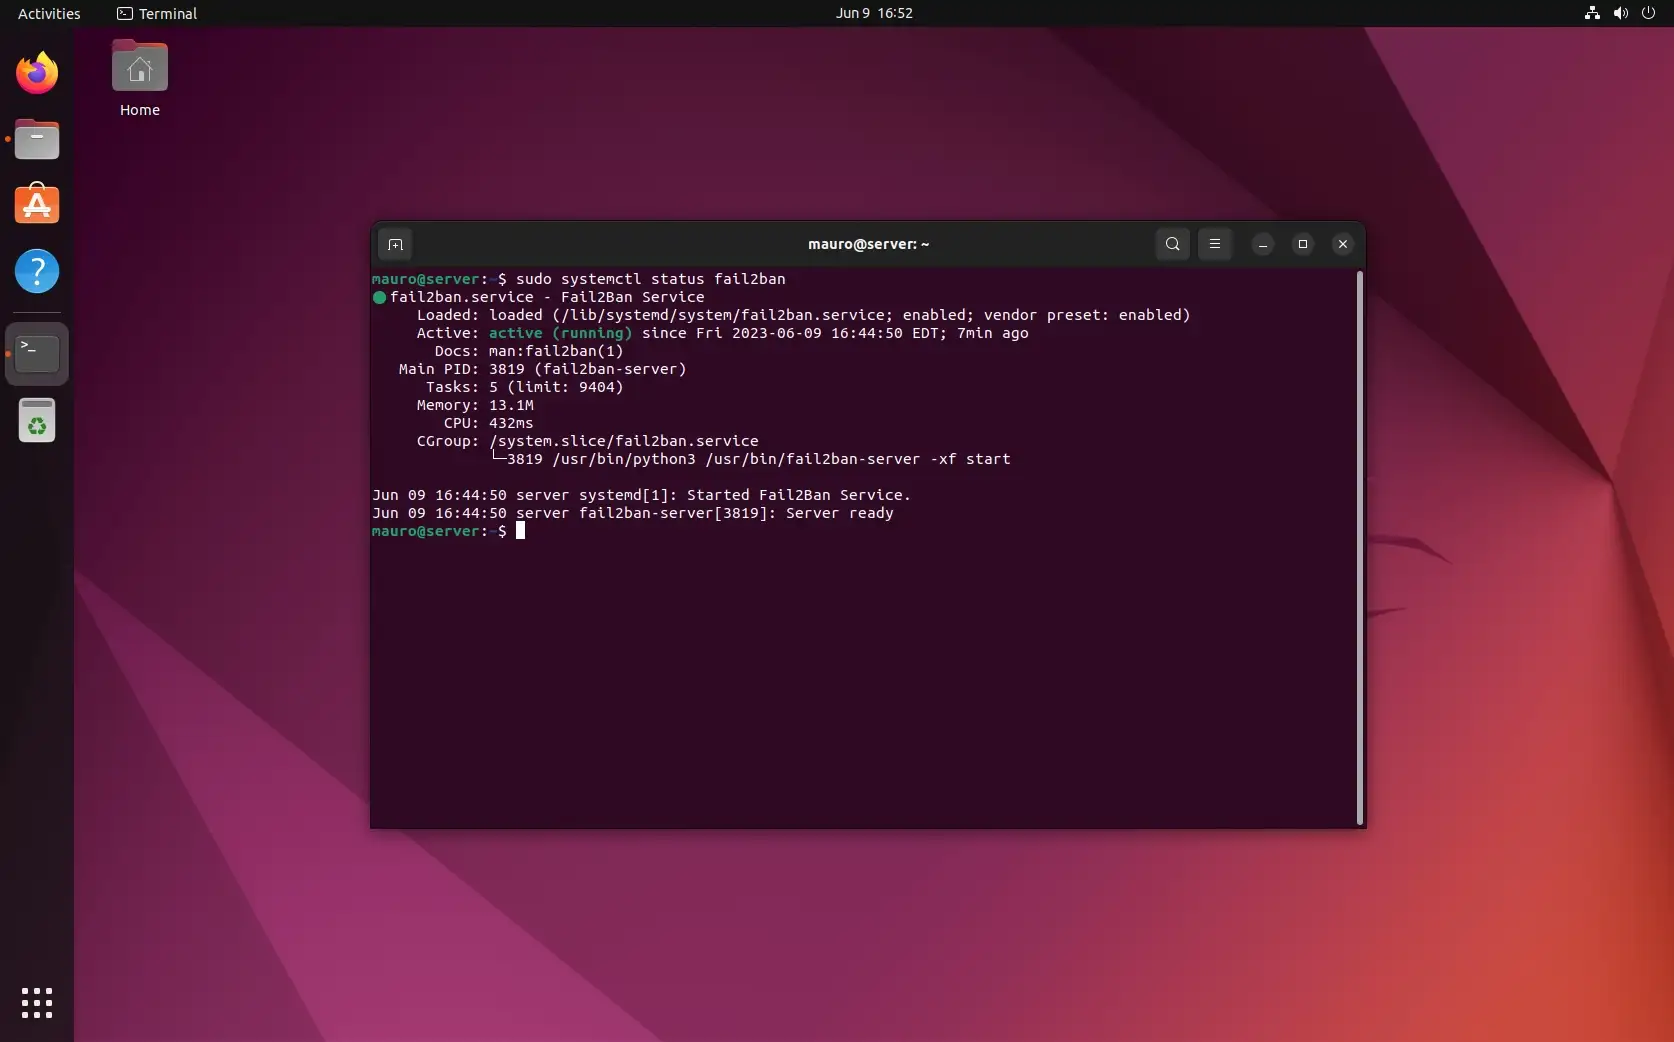Open Software Updater from the dock
The image size is (1674, 1042).
tap(36, 420)
